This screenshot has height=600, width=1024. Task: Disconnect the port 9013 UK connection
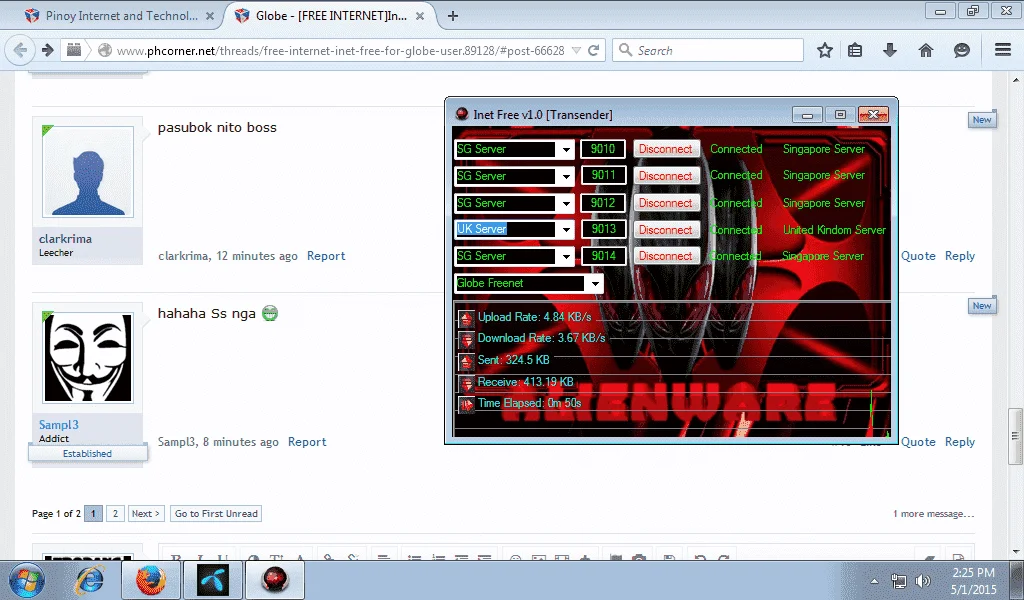pyautogui.click(x=665, y=230)
